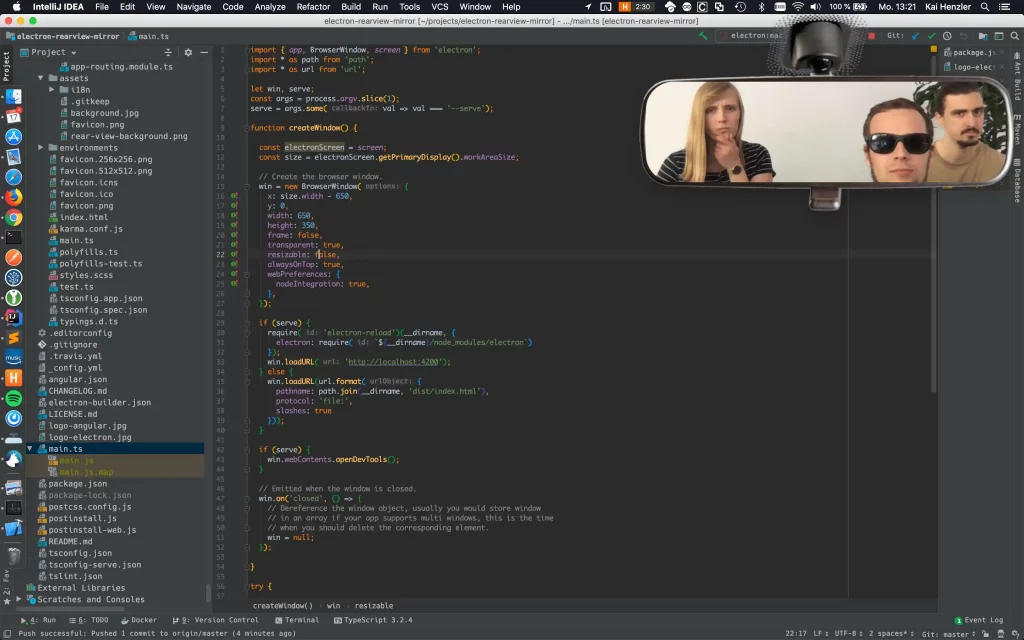
Task: Click the volume icon in the menu bar
Action: pyautogui.click(x=816, y=7)
